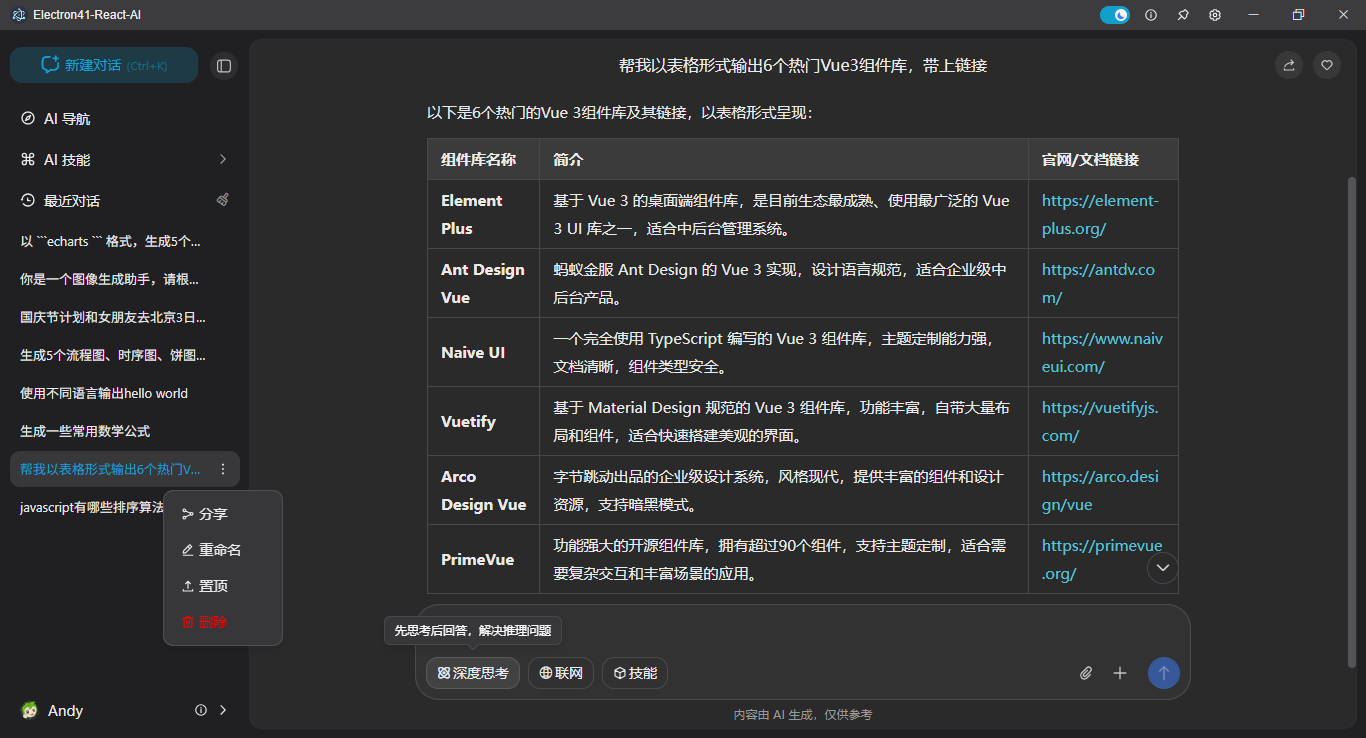Open the https://arco.design/vue link
The height and width of the screenshot is (738, 1366).
(1100, 490)
